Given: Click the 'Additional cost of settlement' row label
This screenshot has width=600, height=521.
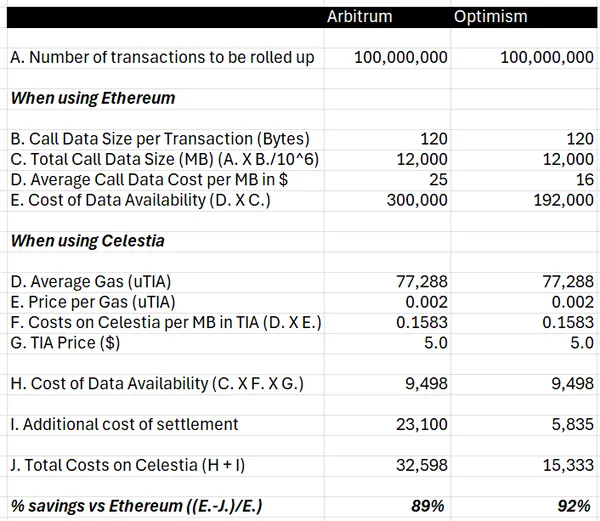Looking at the screenshot, I should click(124, 424).
